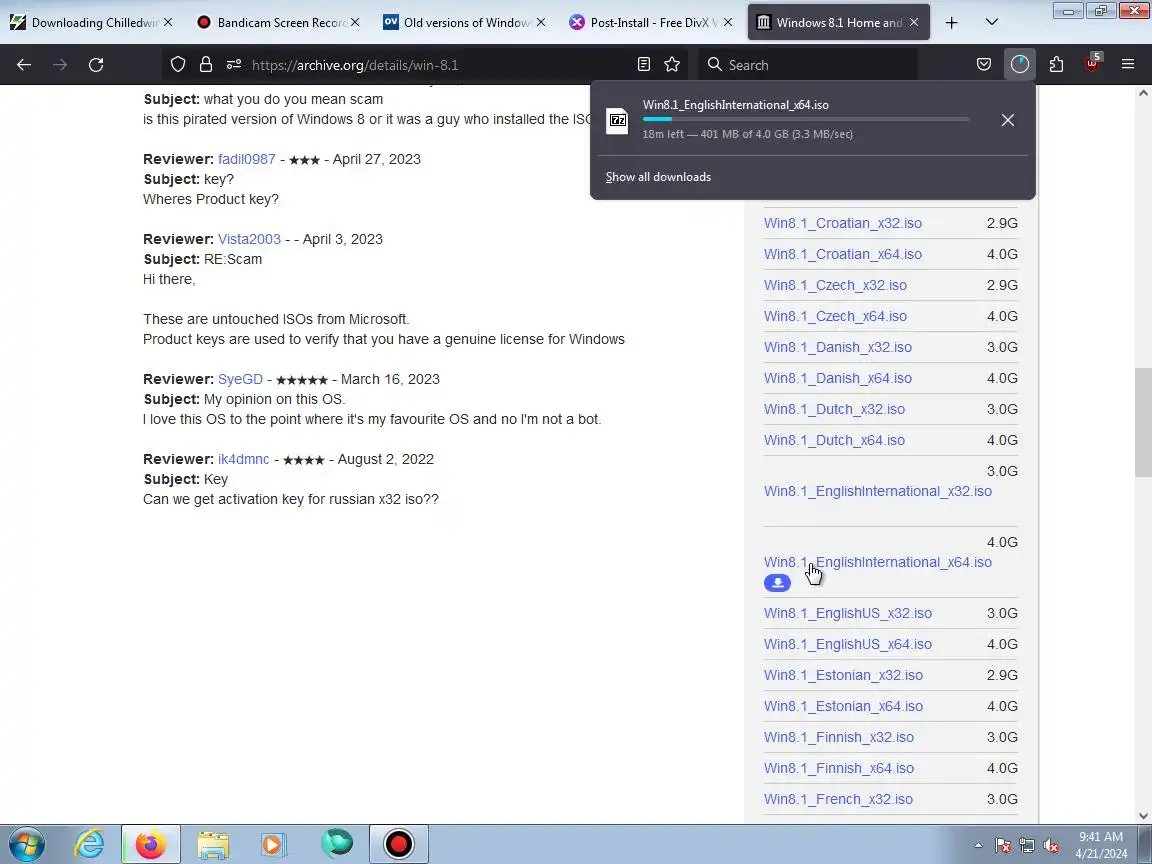The width and height of the screenshot is (1152, 864).
Task: Close the Bandicam Screen Recorder tab
Action: [355, 23]
